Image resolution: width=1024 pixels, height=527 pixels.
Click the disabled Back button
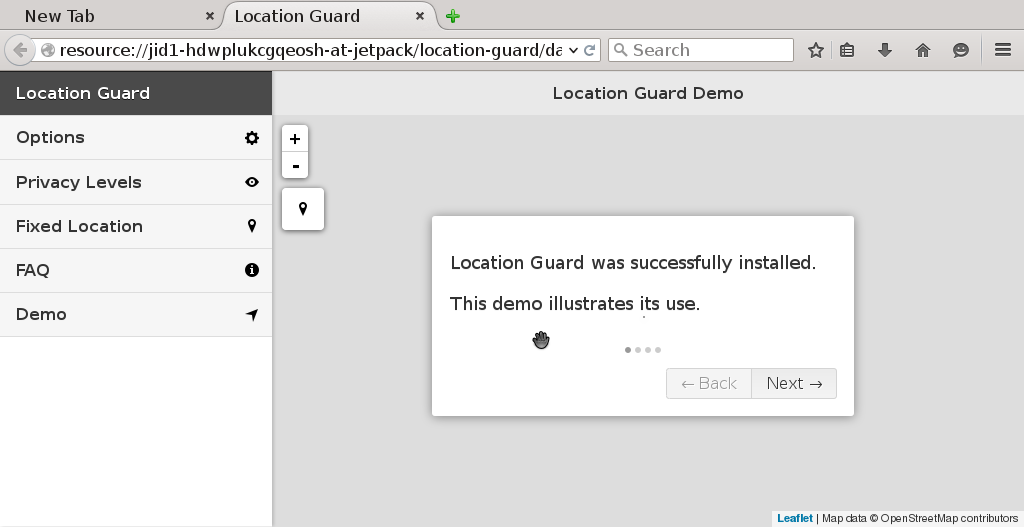(709, 383)
